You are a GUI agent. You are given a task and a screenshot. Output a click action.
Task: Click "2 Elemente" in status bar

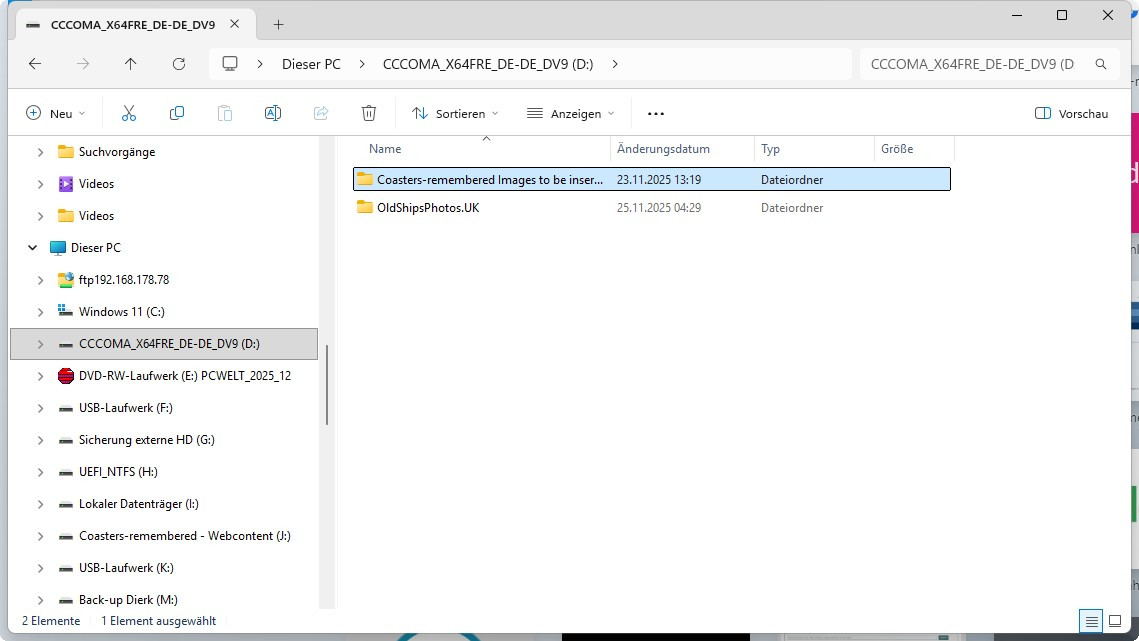[51, 621]
